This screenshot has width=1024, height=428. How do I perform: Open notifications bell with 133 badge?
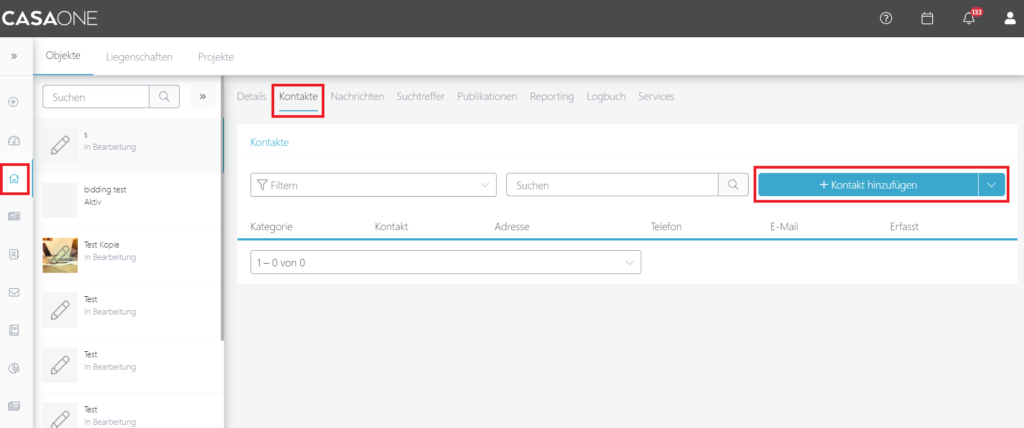(969, 18)
